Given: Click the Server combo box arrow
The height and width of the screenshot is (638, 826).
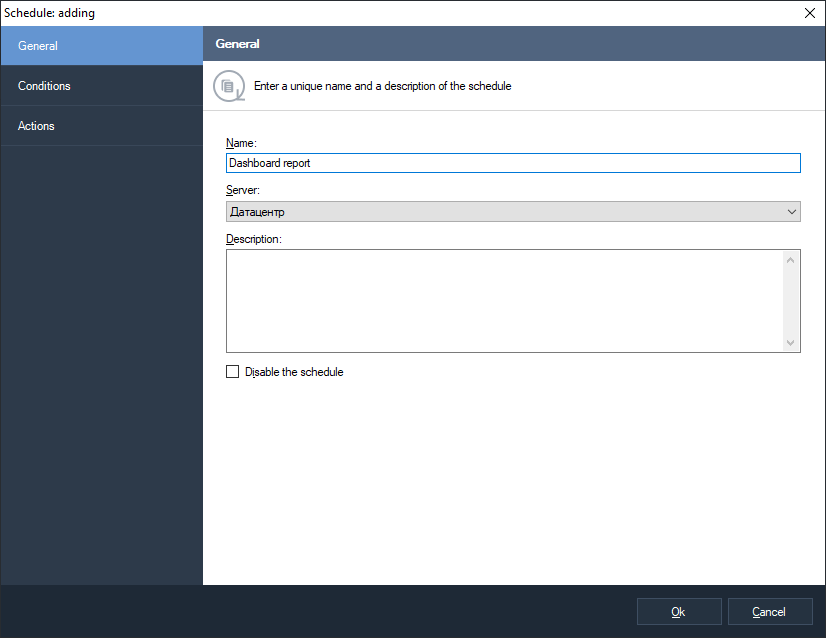Looking at the screenshot, I should 792,212.
